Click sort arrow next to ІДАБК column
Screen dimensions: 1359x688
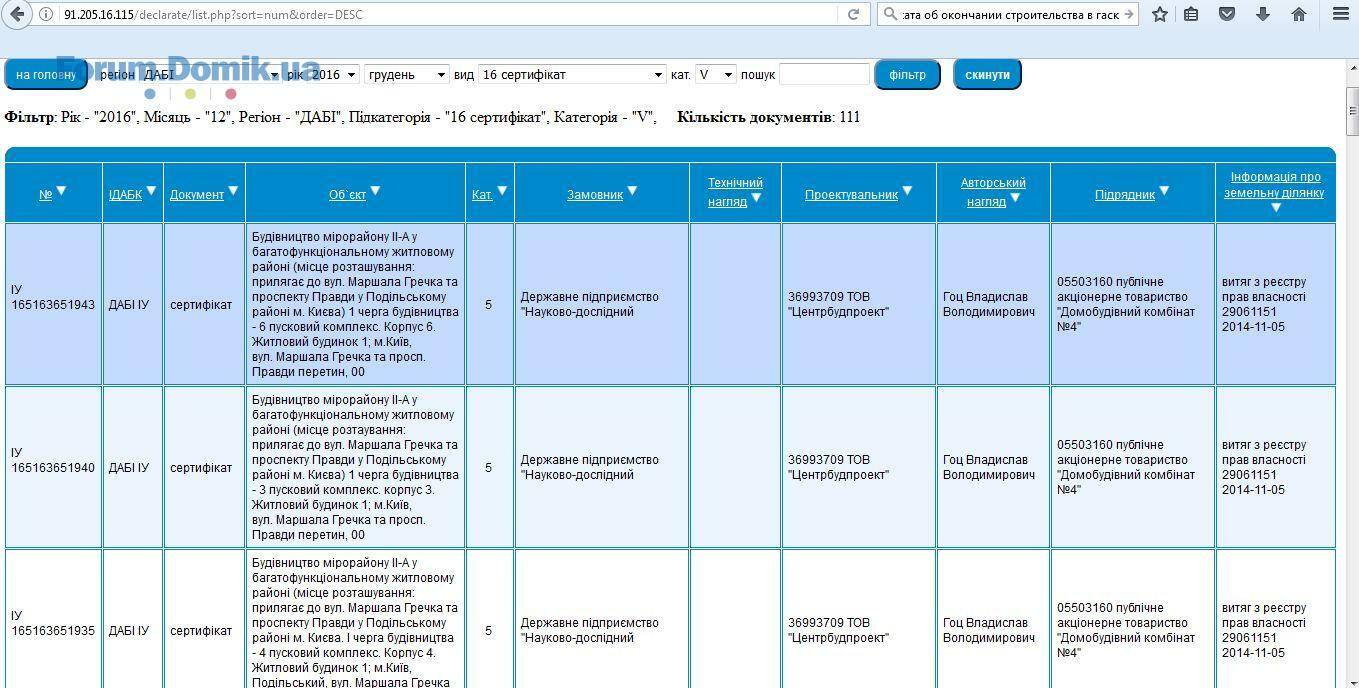151,190
